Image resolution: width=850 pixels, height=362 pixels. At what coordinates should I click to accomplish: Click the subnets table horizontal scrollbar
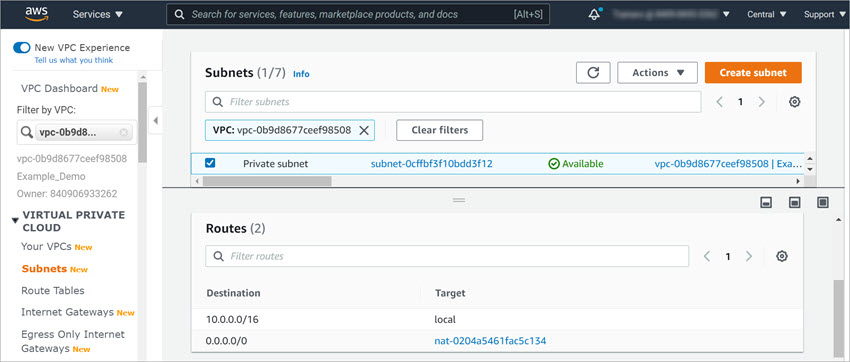point(267,181)
